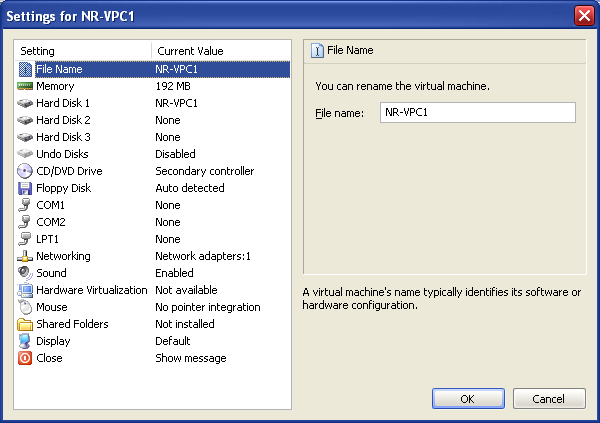The image size is (600, 423).
Task: Select the Shared Folders setting label
Action: click(x=72, y=324)
